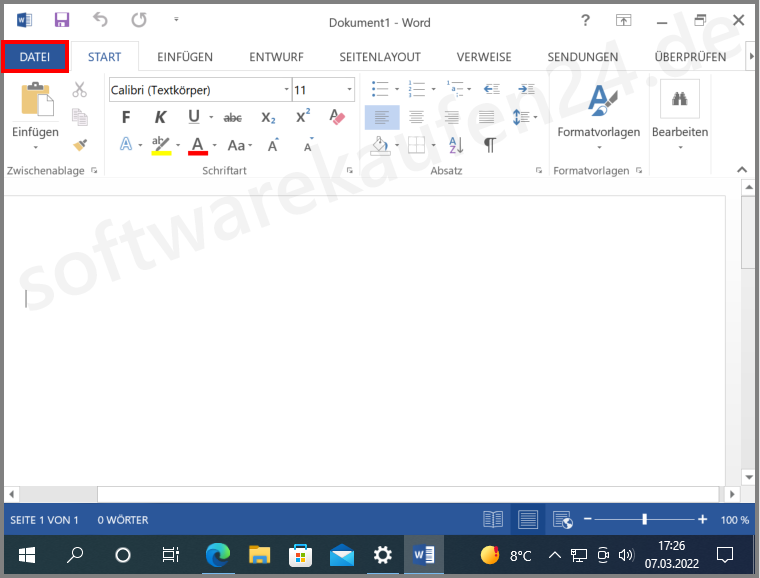Switch to Read Mode view

[493, 519]
